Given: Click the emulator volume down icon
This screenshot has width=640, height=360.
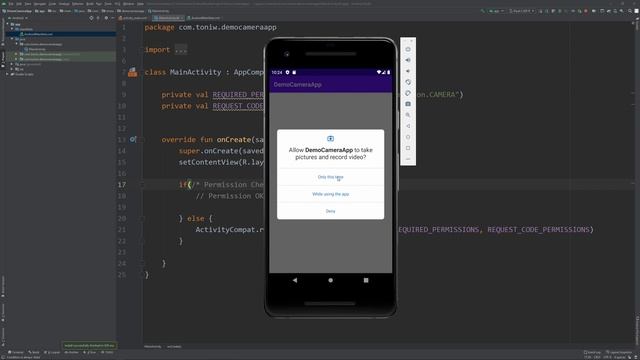Looking at the screenshot, I should pos(408,71).
